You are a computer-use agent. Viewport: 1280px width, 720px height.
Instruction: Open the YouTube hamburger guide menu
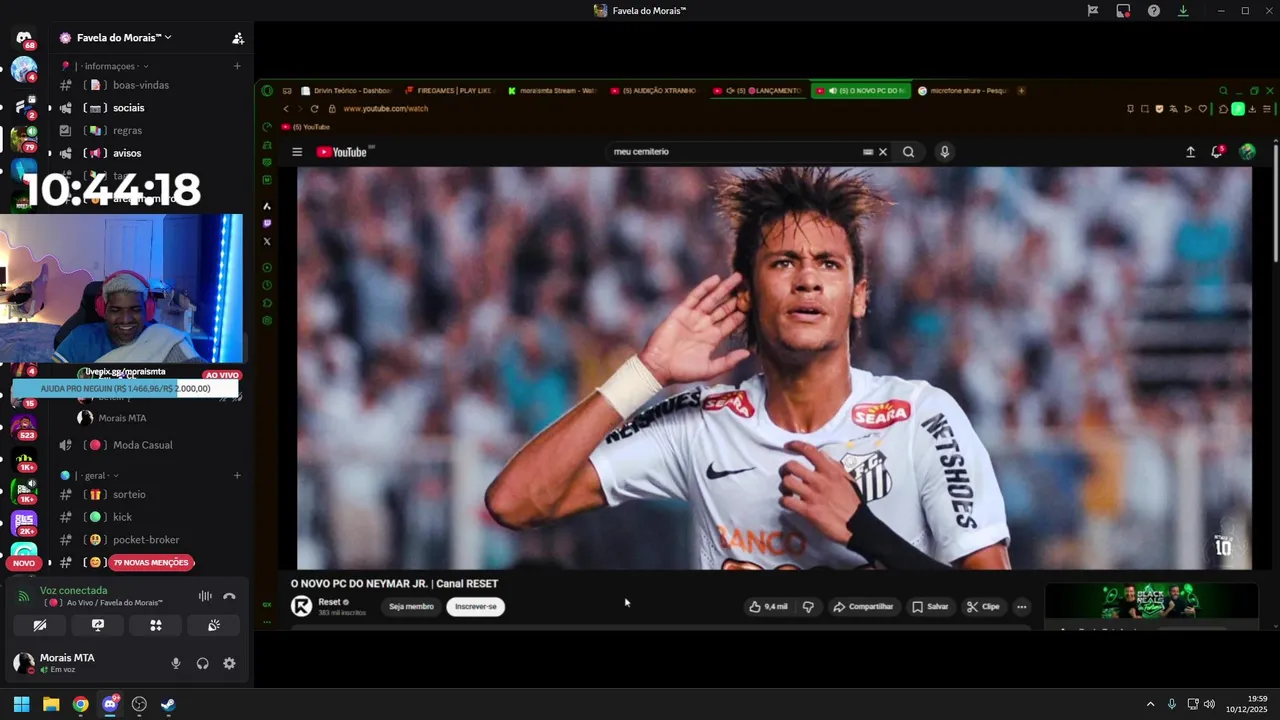click(297, 152)
